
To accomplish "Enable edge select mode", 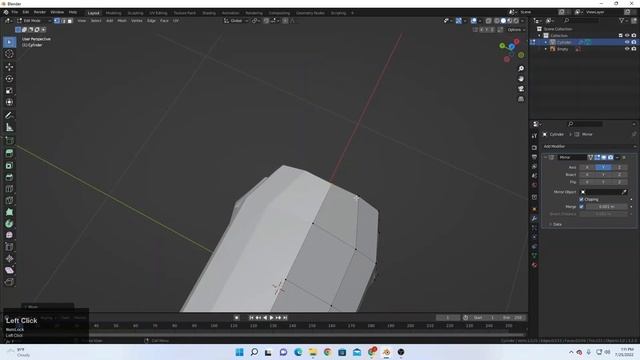I will coord(63,21).
